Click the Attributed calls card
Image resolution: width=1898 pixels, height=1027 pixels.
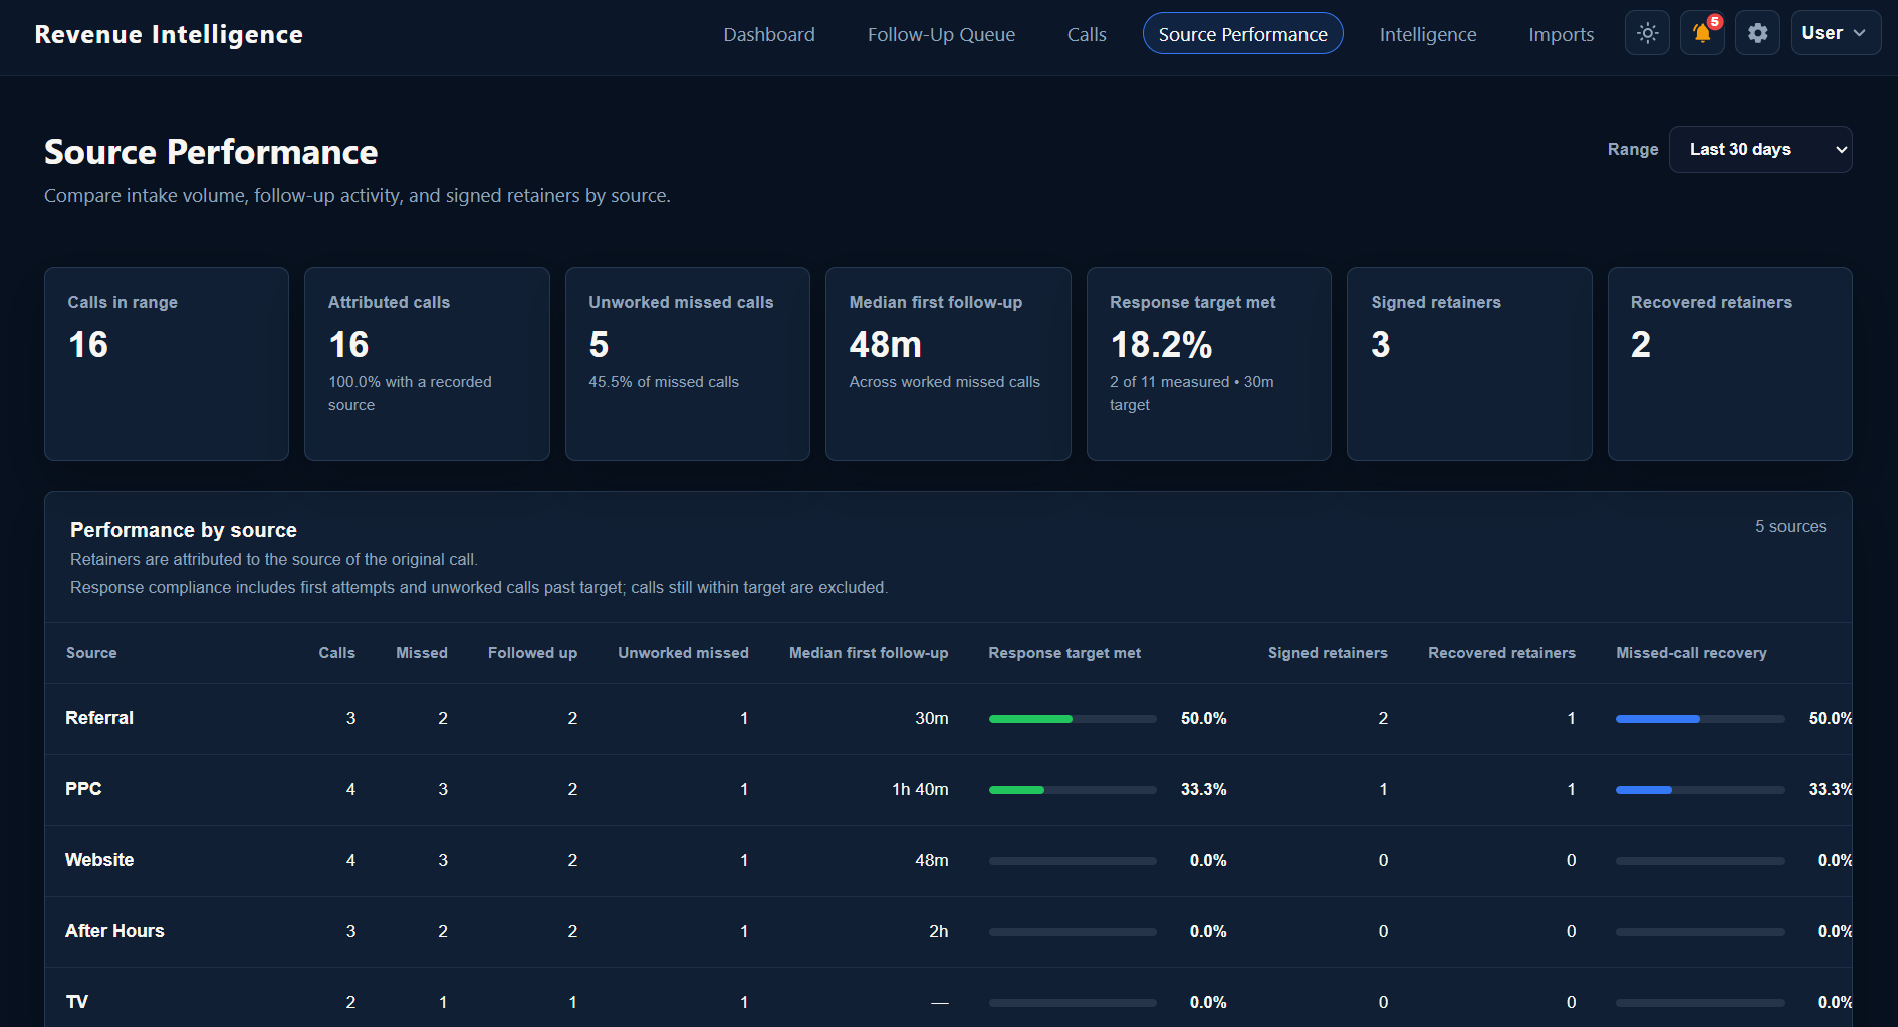(x=427, y=363)
